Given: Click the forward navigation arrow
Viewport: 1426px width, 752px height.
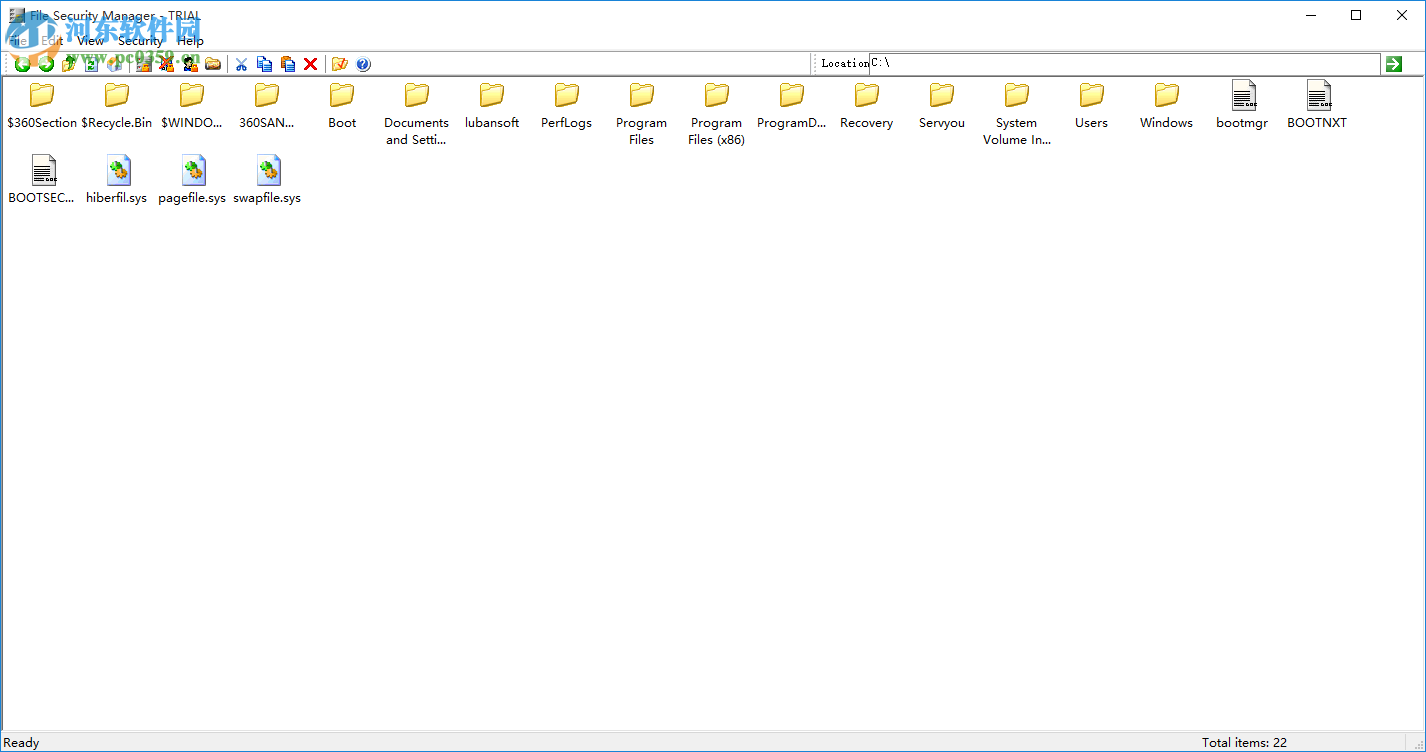Looking at the screenshot, I should point(46,64).
